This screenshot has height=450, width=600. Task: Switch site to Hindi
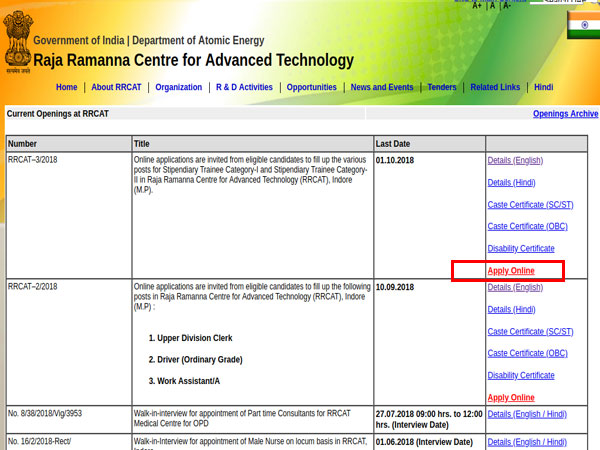pos(544,87)
